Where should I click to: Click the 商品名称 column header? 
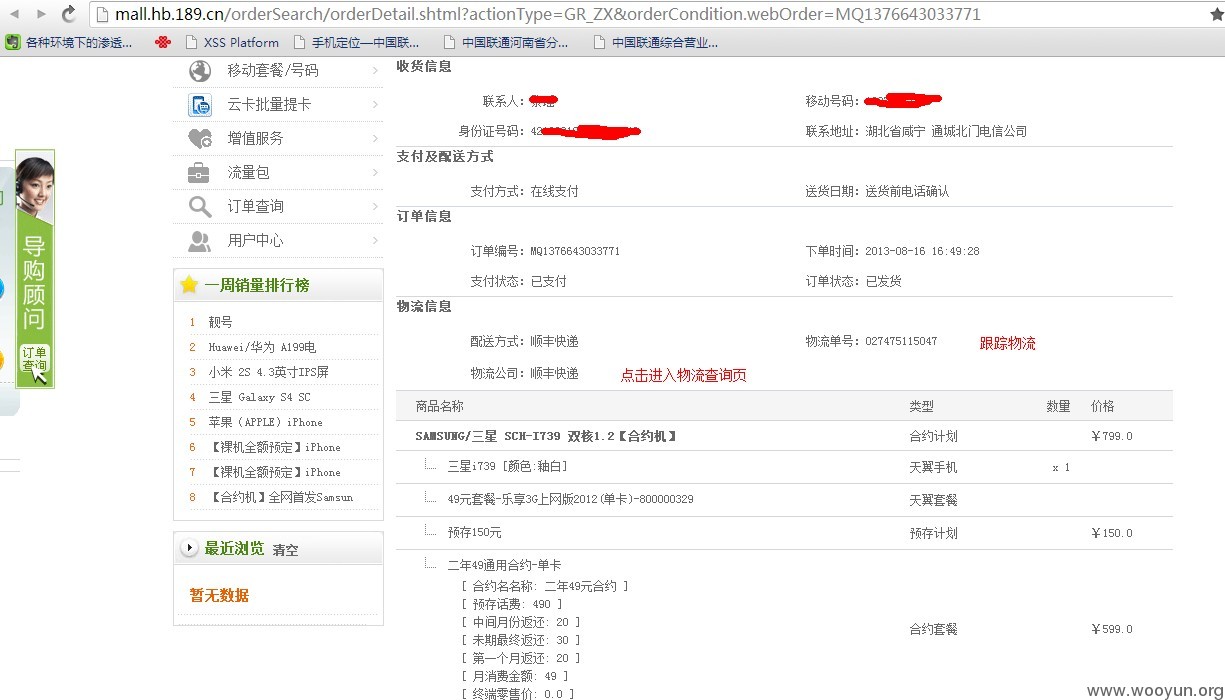tap(439, 406)
